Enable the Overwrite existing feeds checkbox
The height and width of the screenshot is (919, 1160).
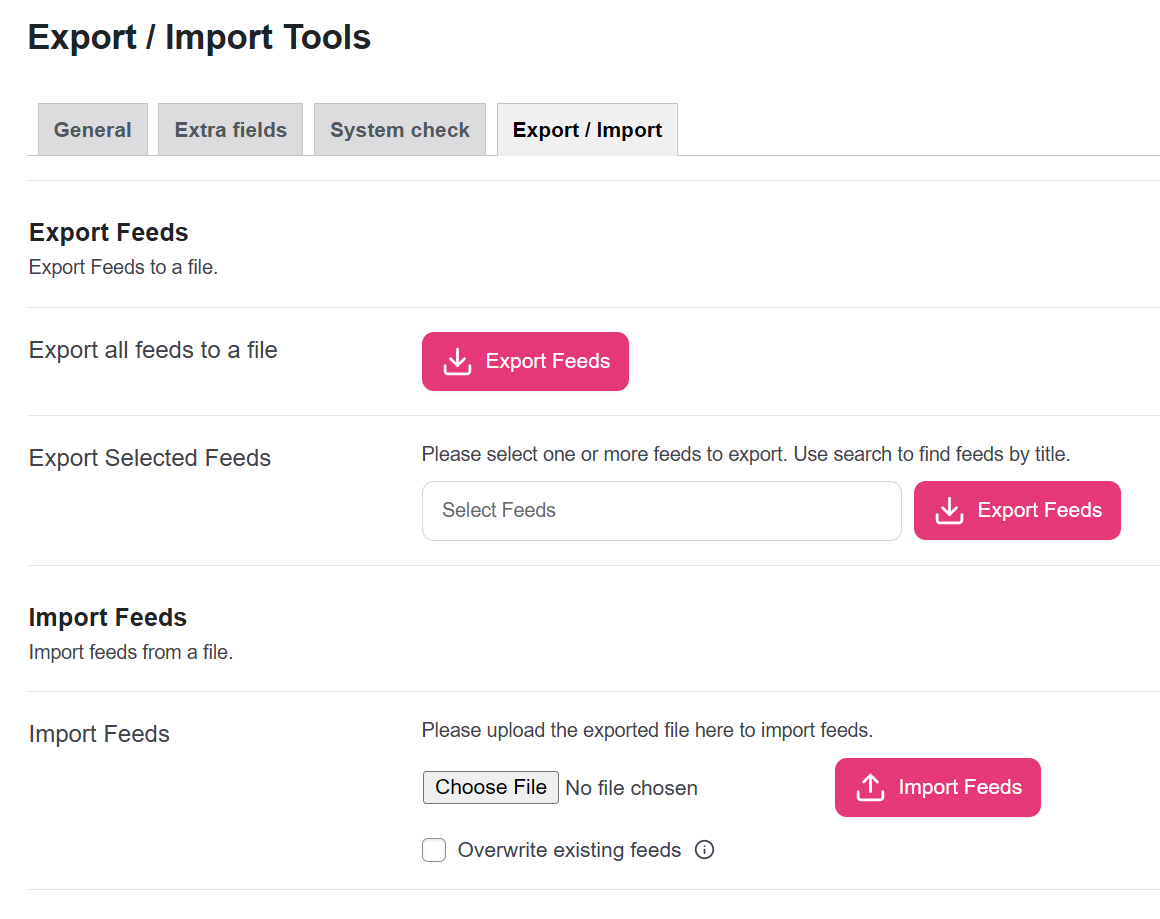pyautogui.click(x=434, y=850)
